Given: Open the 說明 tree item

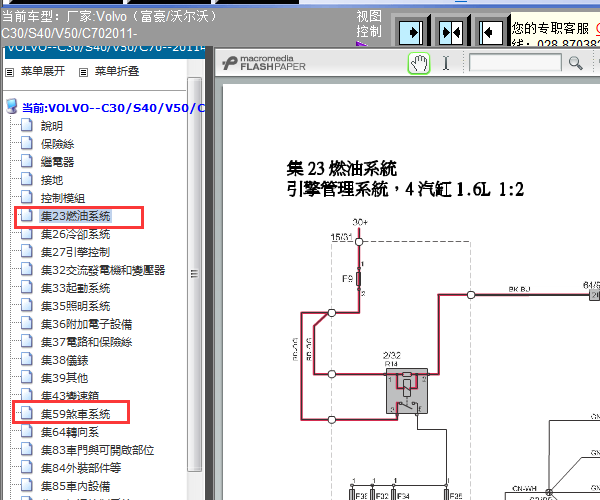Looking at the screenshot, I should (52, 126).
